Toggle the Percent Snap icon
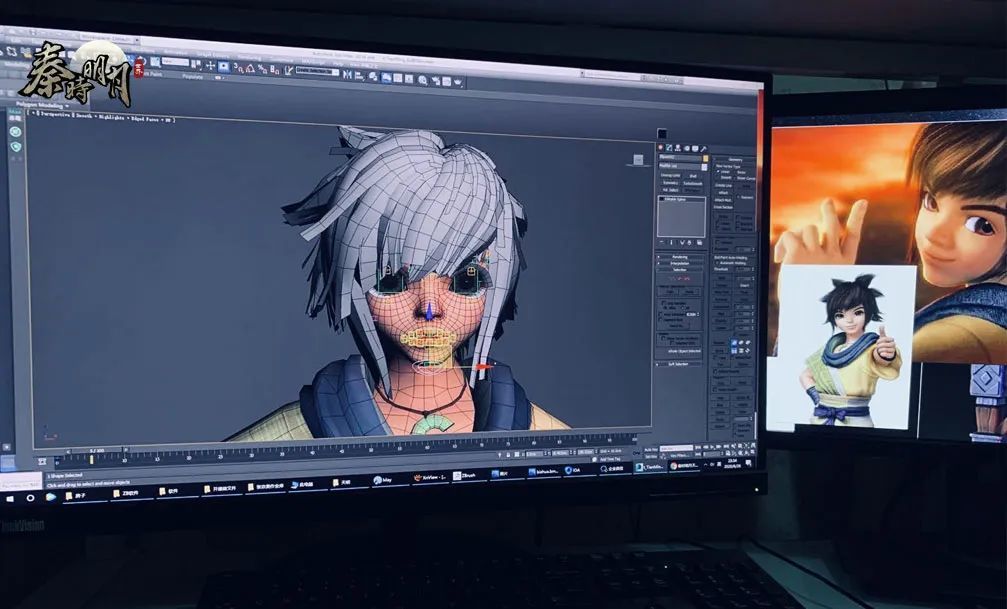Viewport: 1007px width, 609px height. point(262,69)
